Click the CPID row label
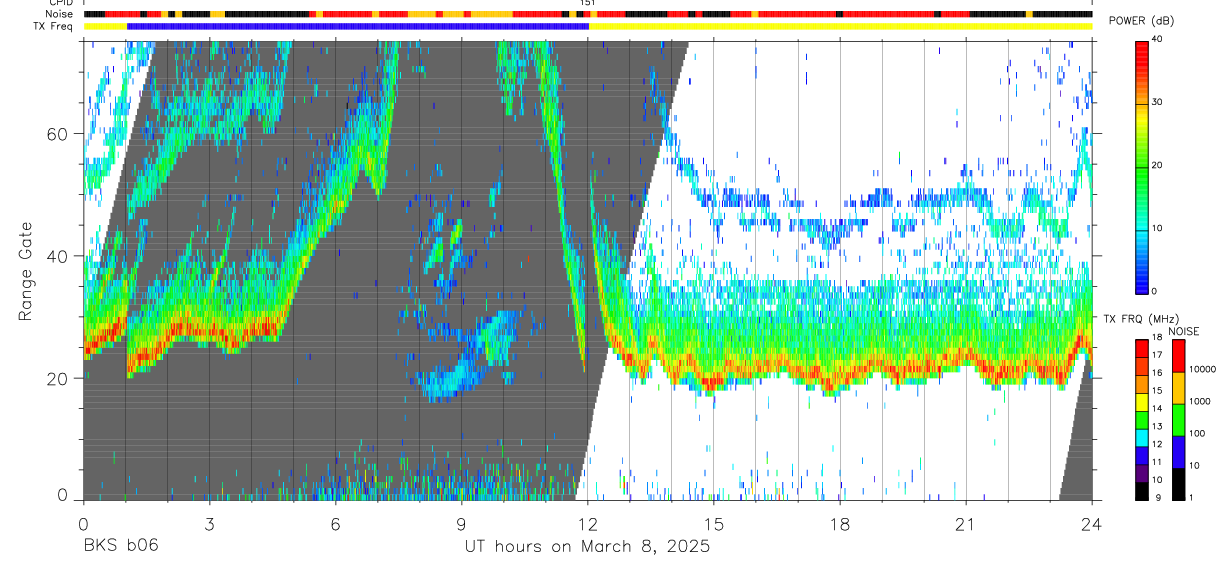 tap(60, 3)
